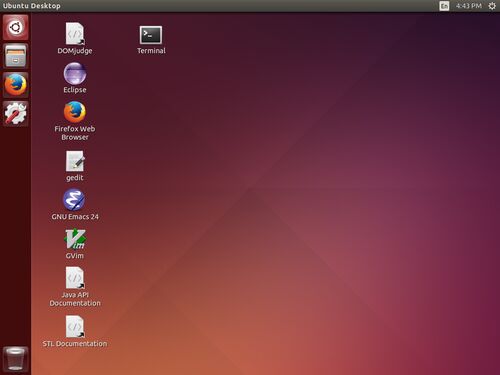This screenshot has width=500, height=375.
Task: Open Files manager in the launcher
Action: point(16,56)
